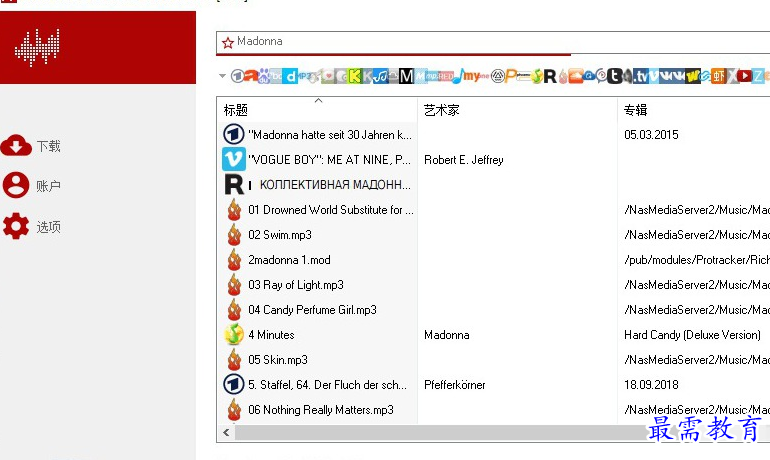Select the Tumblr 't' source icon
This screenshot has width=770, height=460.
[x=615, y=76]
